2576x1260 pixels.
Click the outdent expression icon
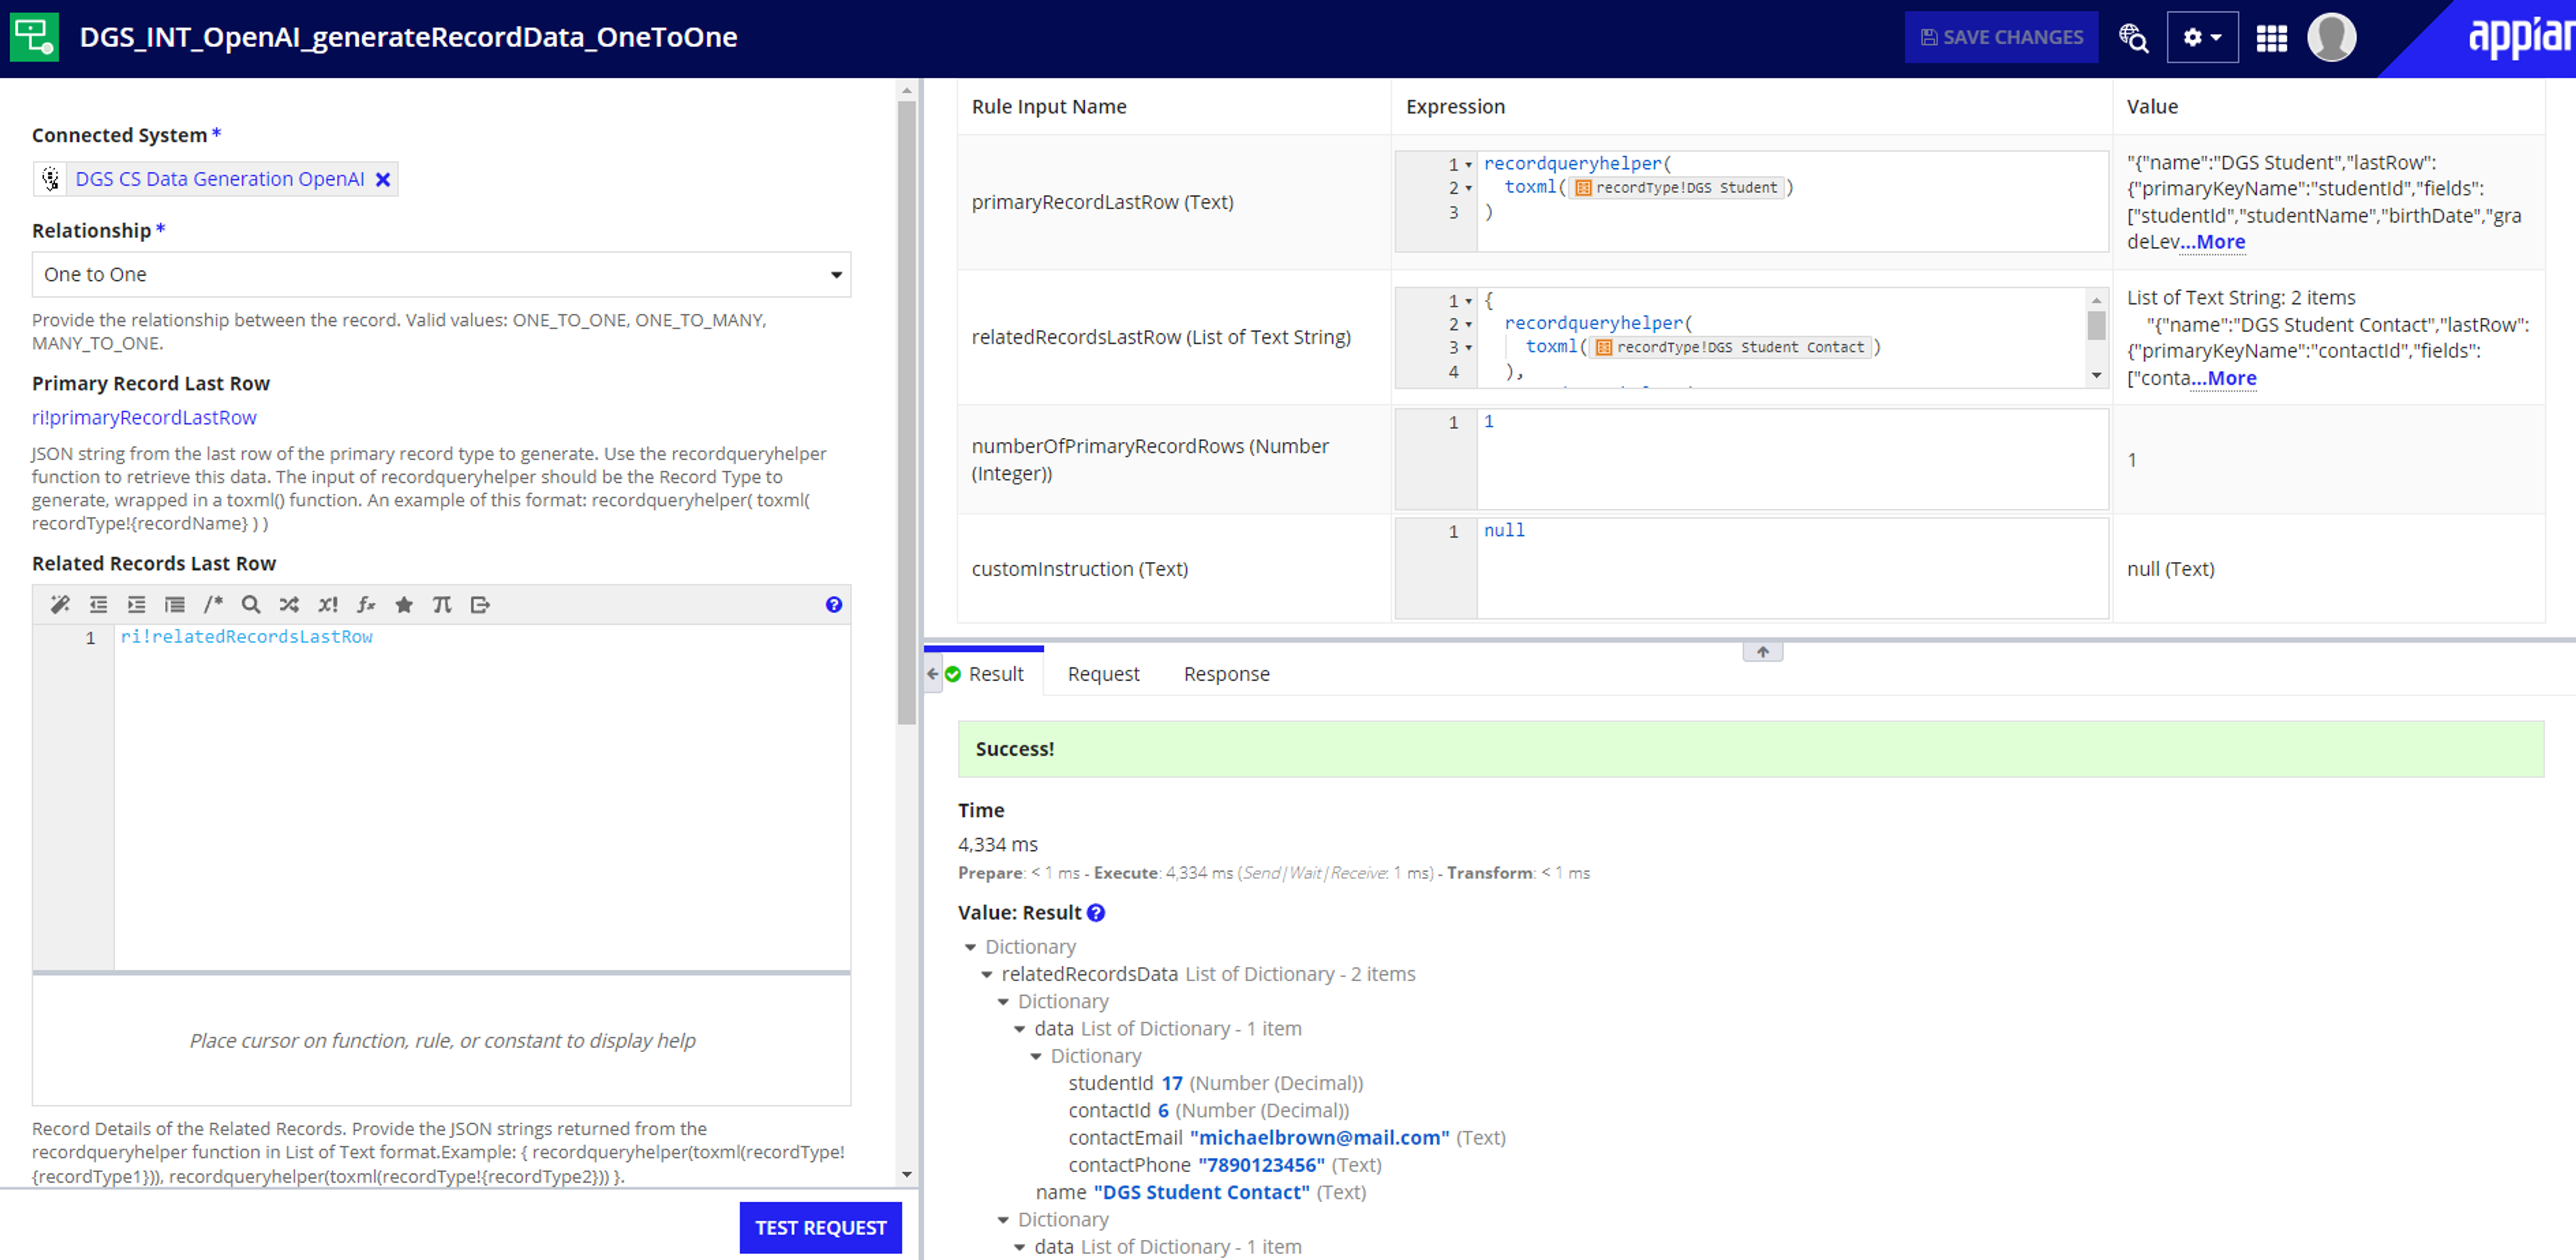(x=98, y=604)
